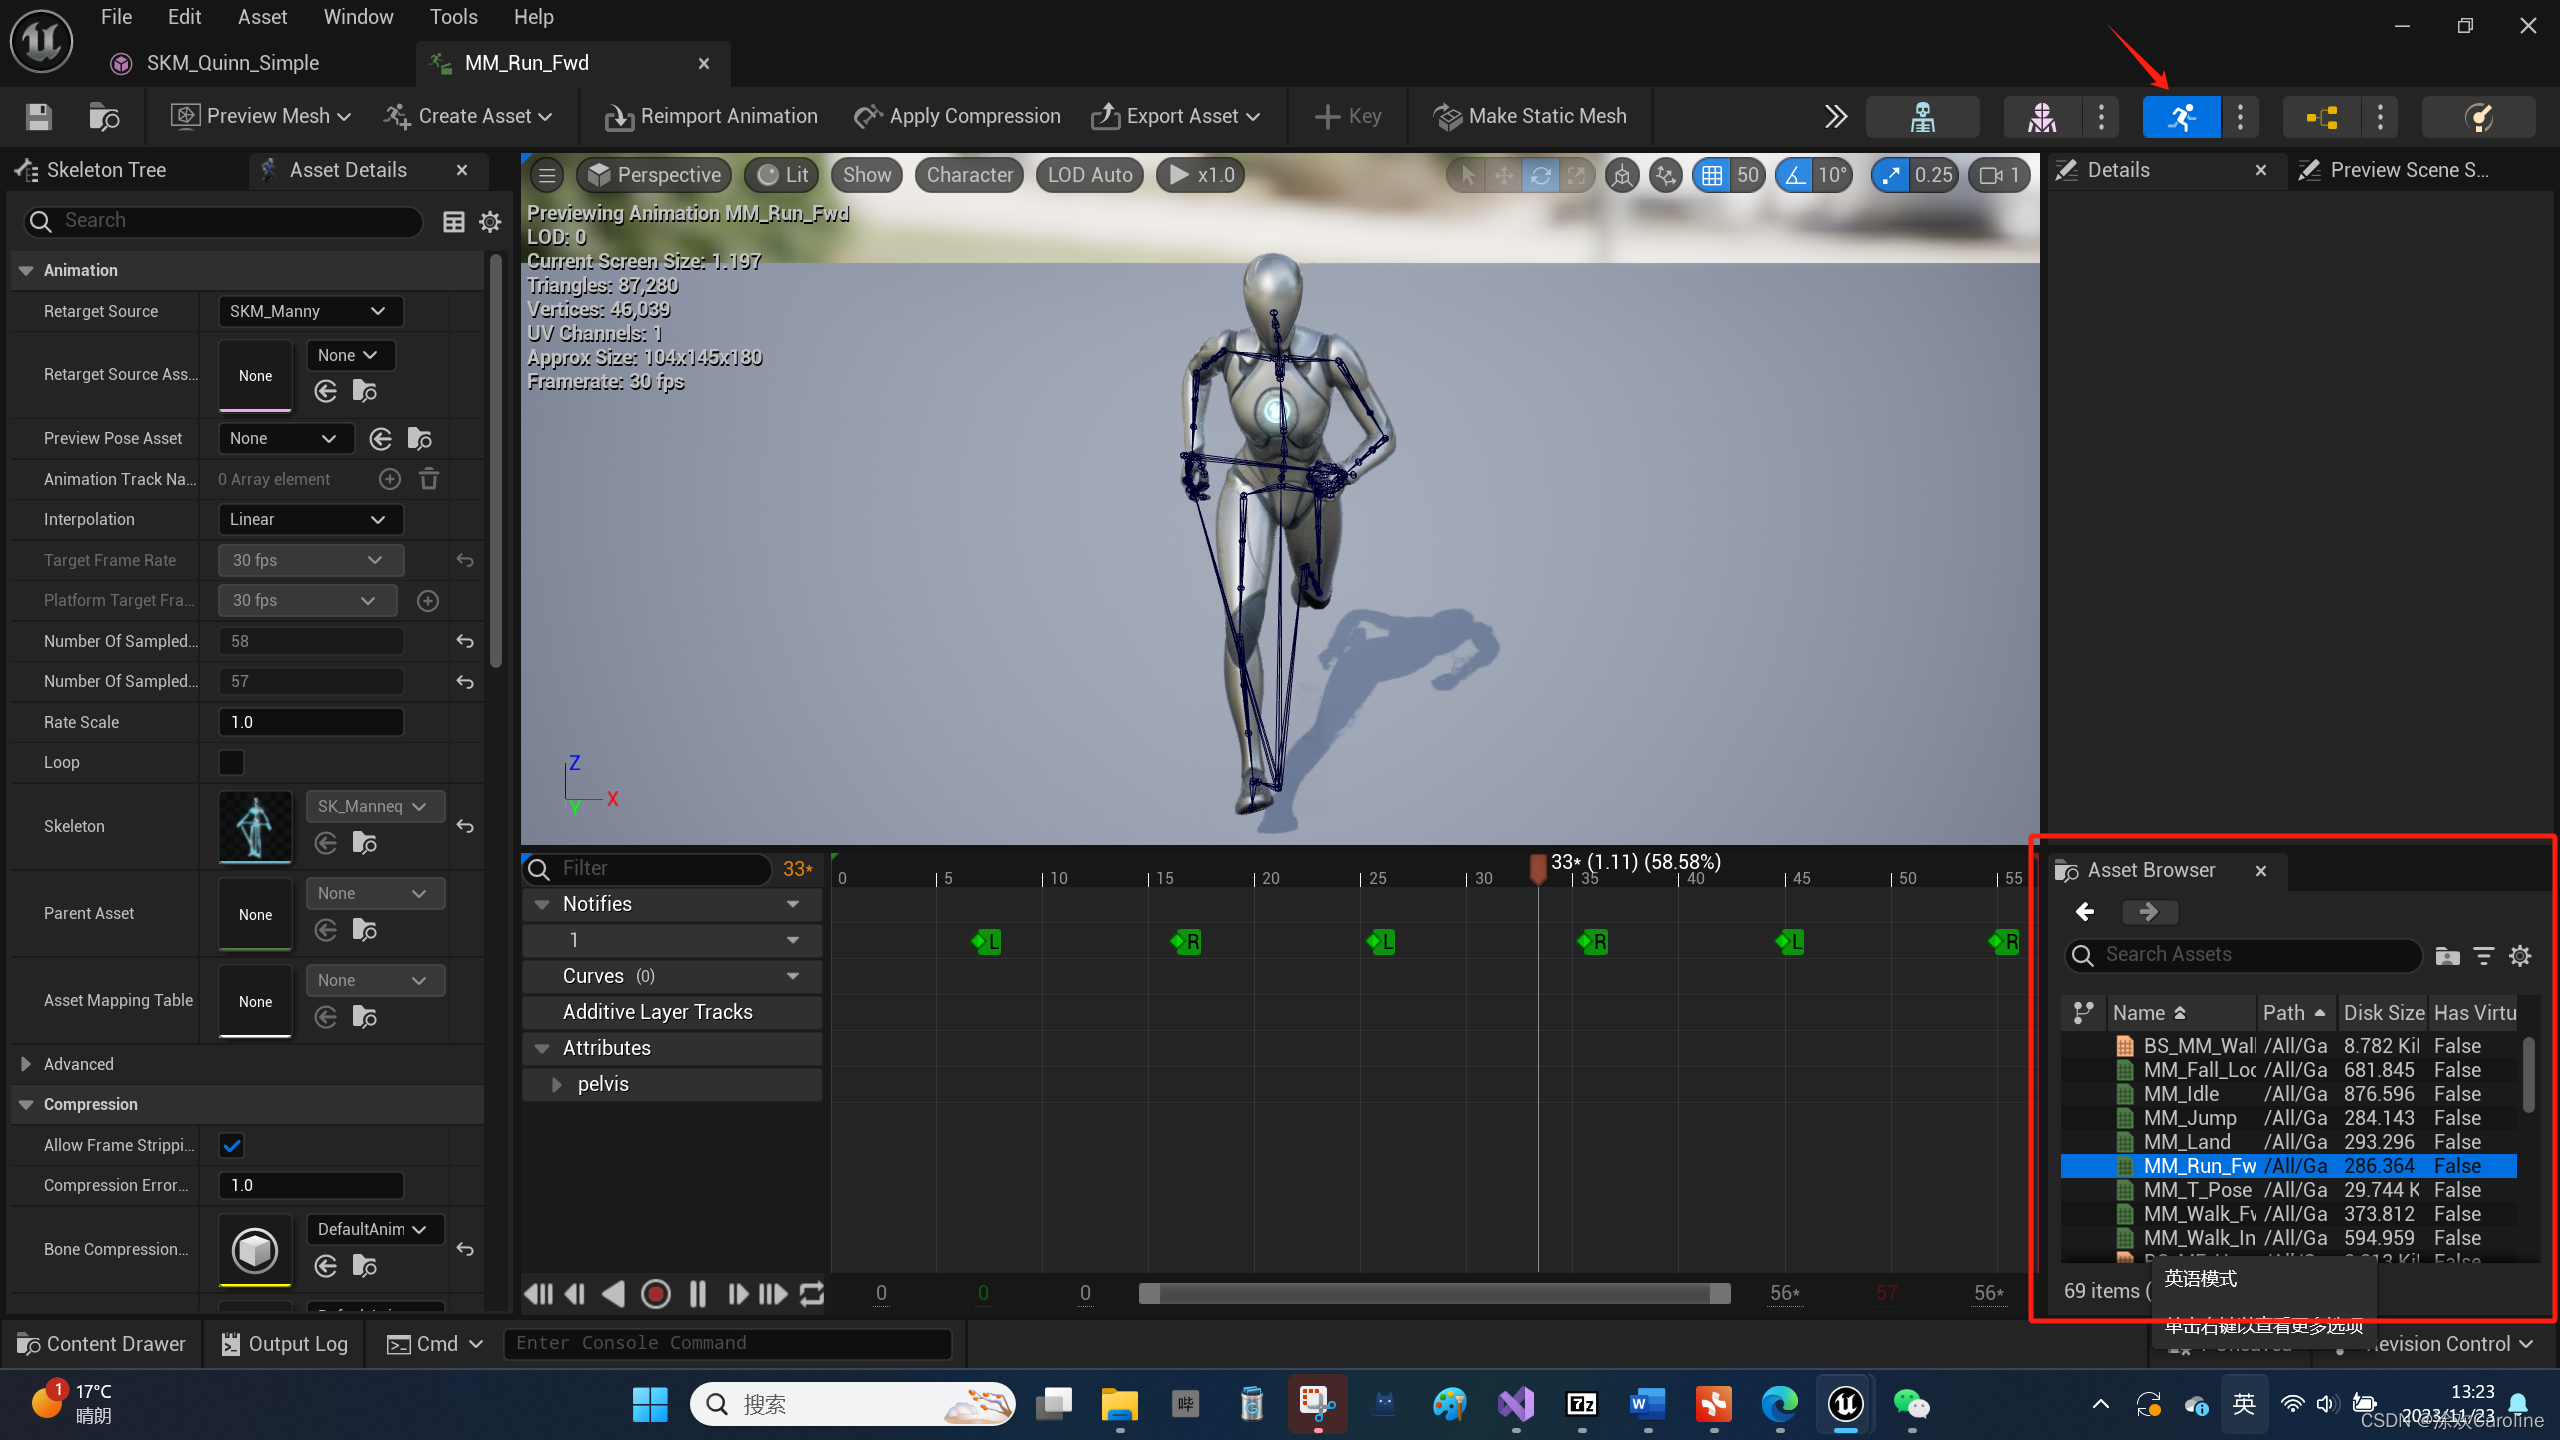Open the Skeleton editor mode icon

tap(1922, 117)
